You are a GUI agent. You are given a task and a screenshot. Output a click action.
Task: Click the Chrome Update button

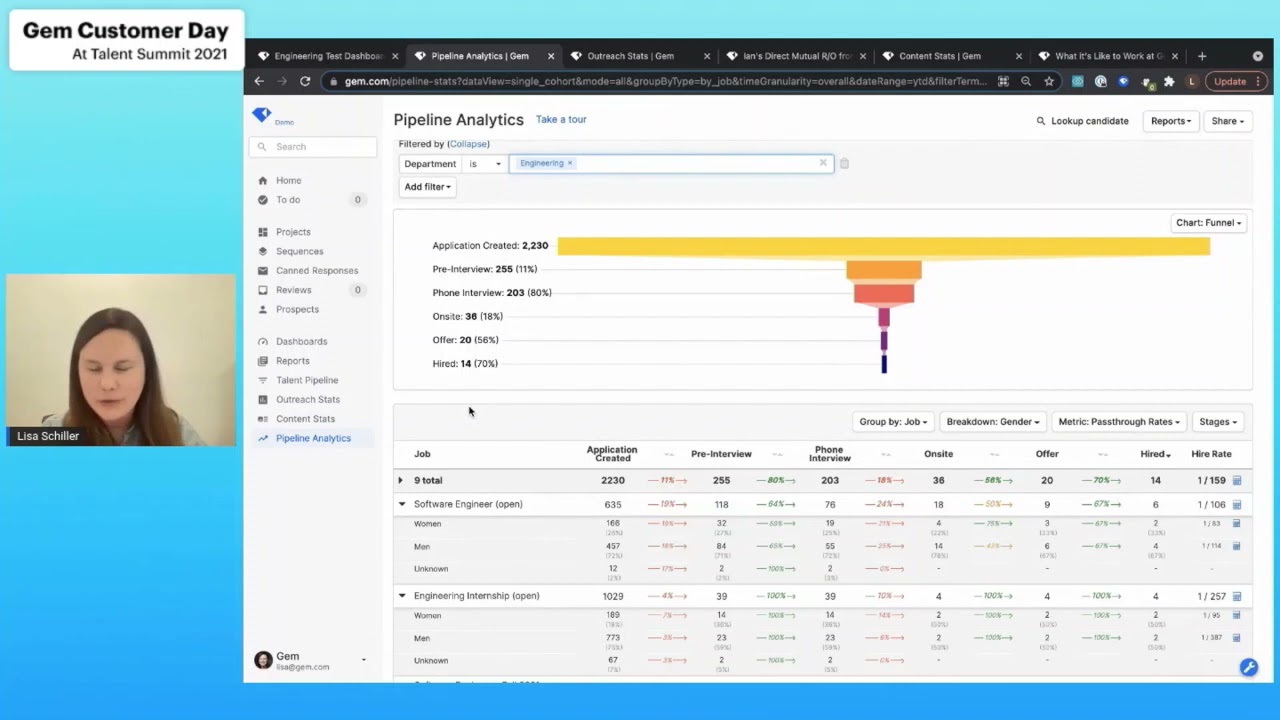click(1234, 82)
